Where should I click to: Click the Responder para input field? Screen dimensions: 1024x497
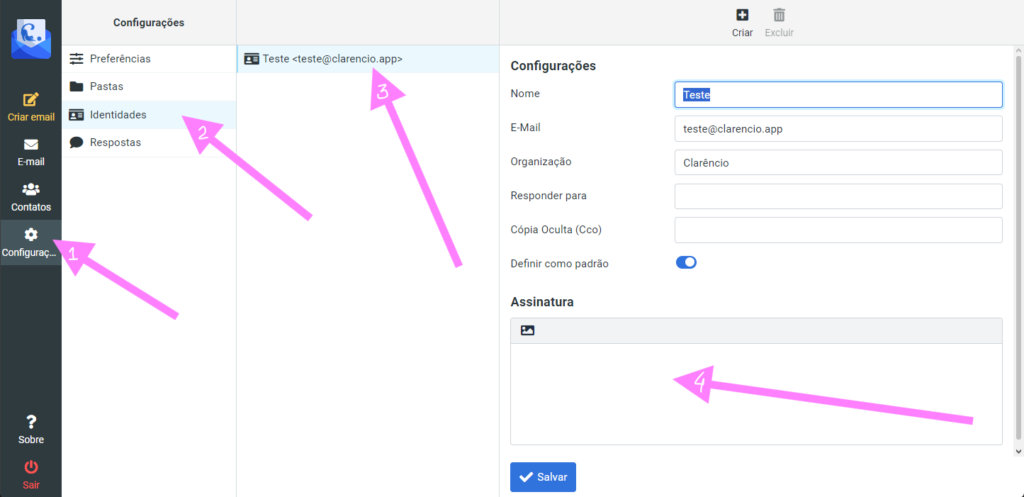pos(838,196)
